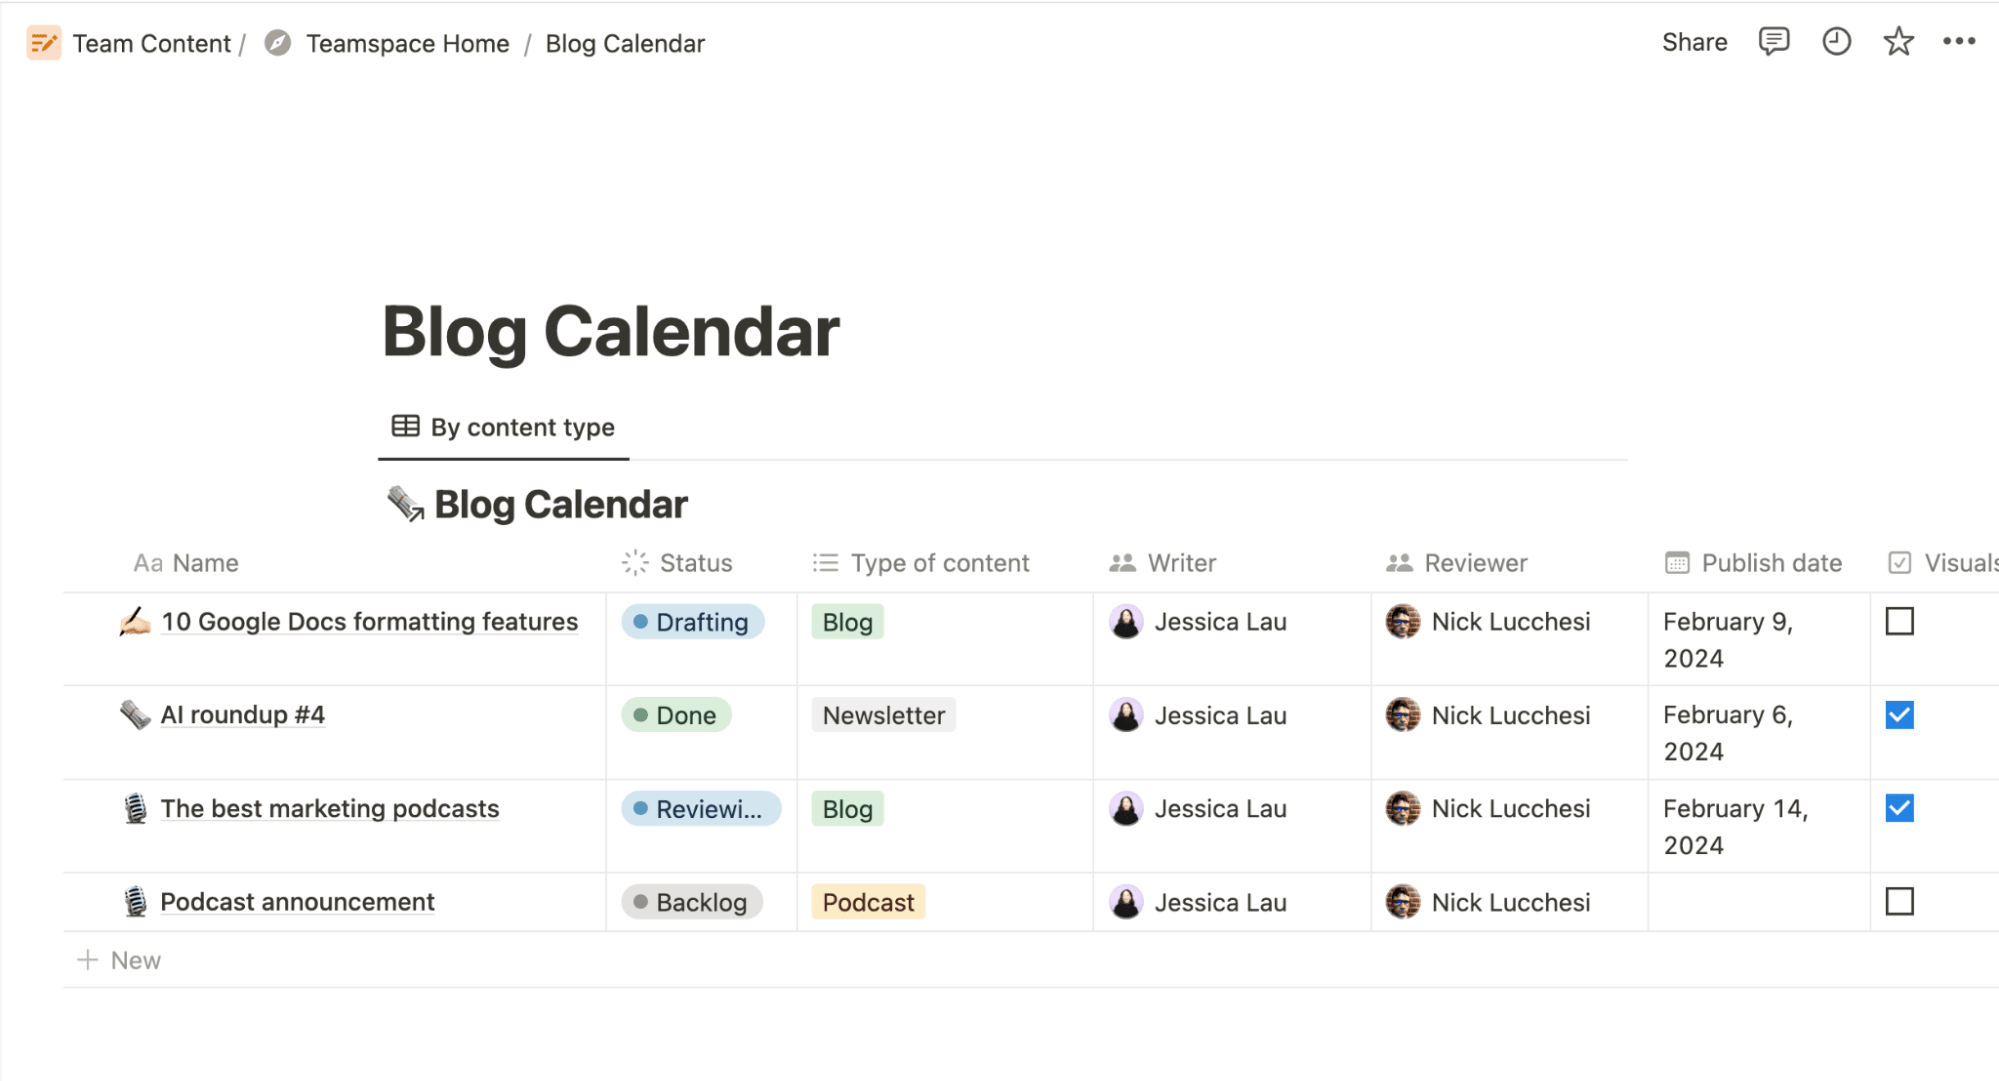Screen dimensions: 1999x1081
Task: Click the list icon next to Type of content
Action: (828, 560)
